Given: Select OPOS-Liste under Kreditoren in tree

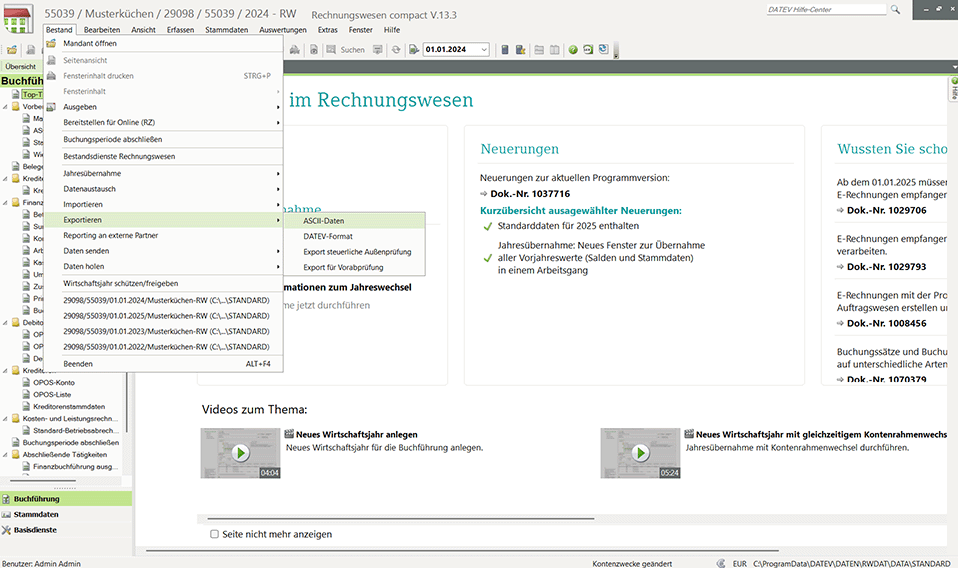Looking at the screenshot, I should tap(53, 395).
